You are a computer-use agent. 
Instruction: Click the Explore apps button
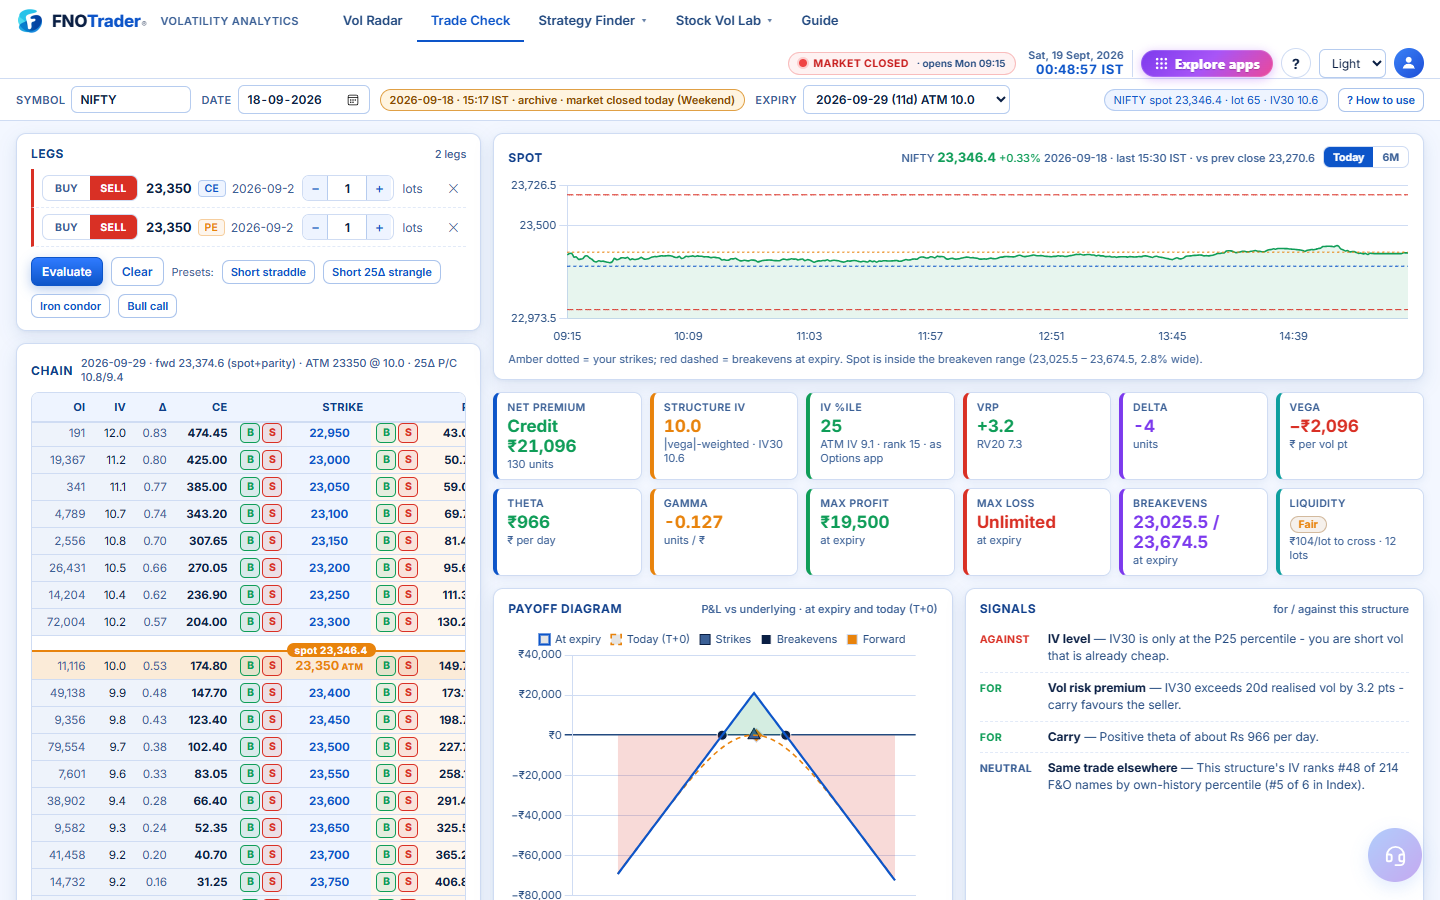[1207, 64]
